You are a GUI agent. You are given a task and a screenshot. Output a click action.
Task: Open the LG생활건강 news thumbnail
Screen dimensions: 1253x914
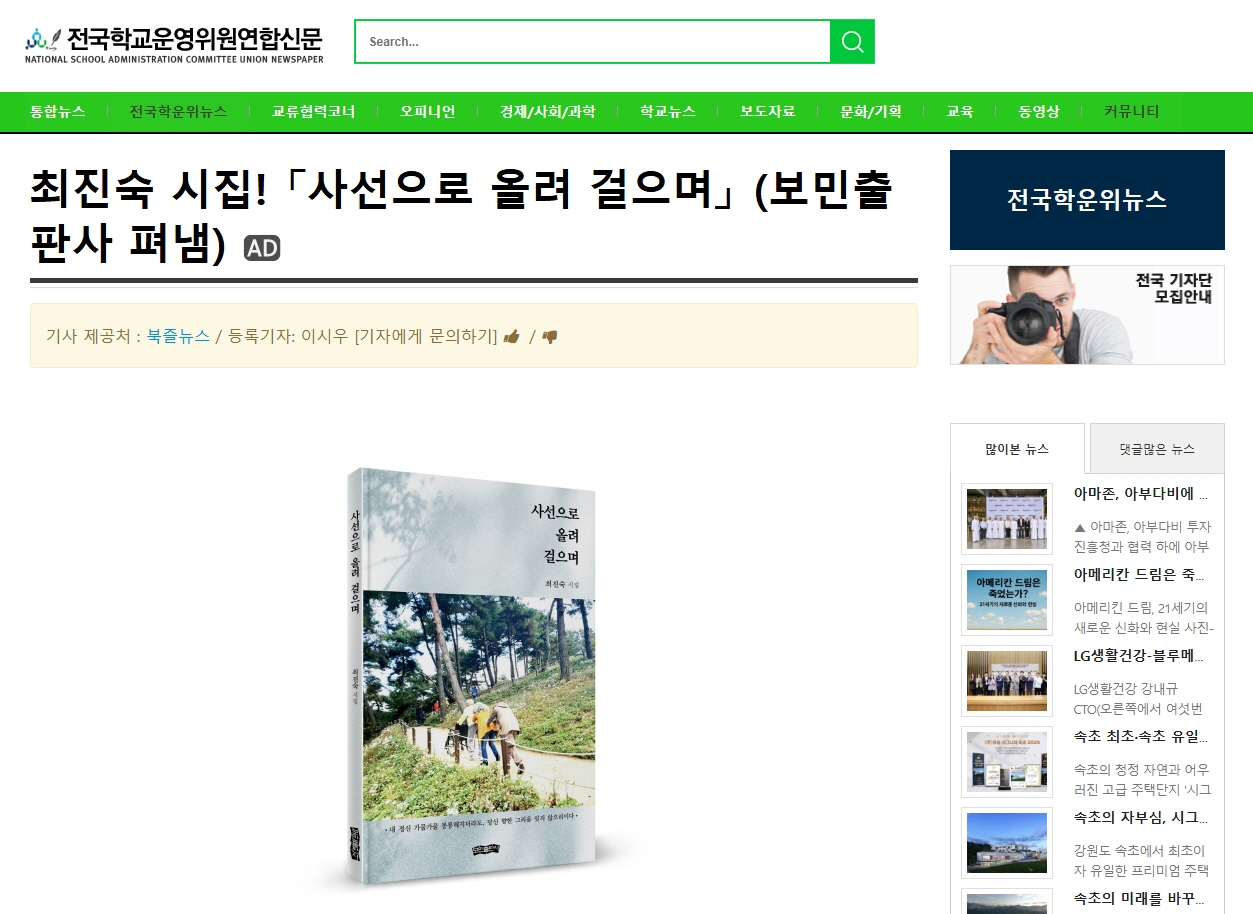point(1007,680)
